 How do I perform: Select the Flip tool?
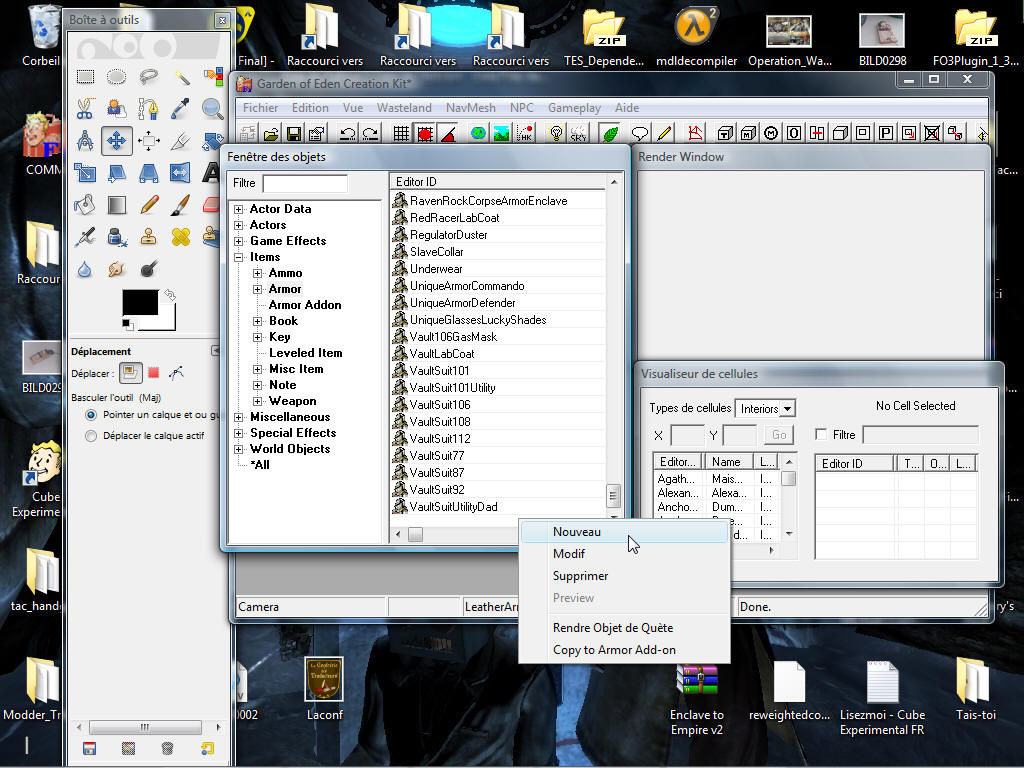click(x=181, y=172)
